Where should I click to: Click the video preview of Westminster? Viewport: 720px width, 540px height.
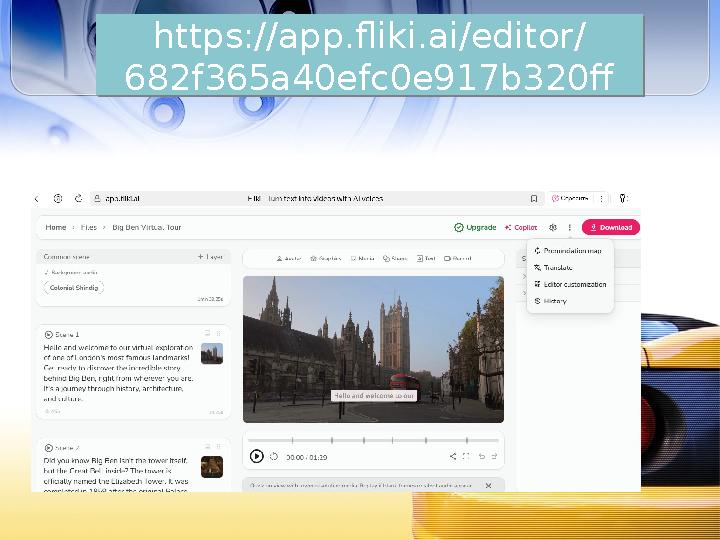tap(373, 349)
